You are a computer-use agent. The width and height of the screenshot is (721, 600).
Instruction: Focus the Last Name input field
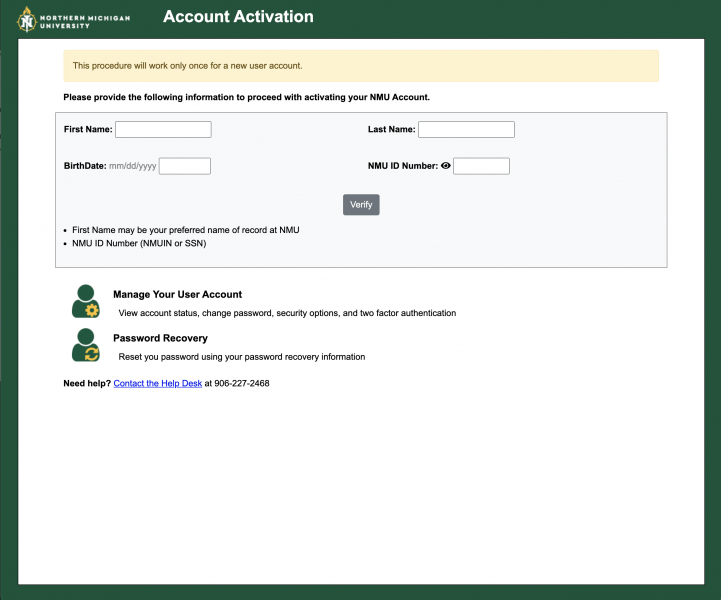pos(466,130)
